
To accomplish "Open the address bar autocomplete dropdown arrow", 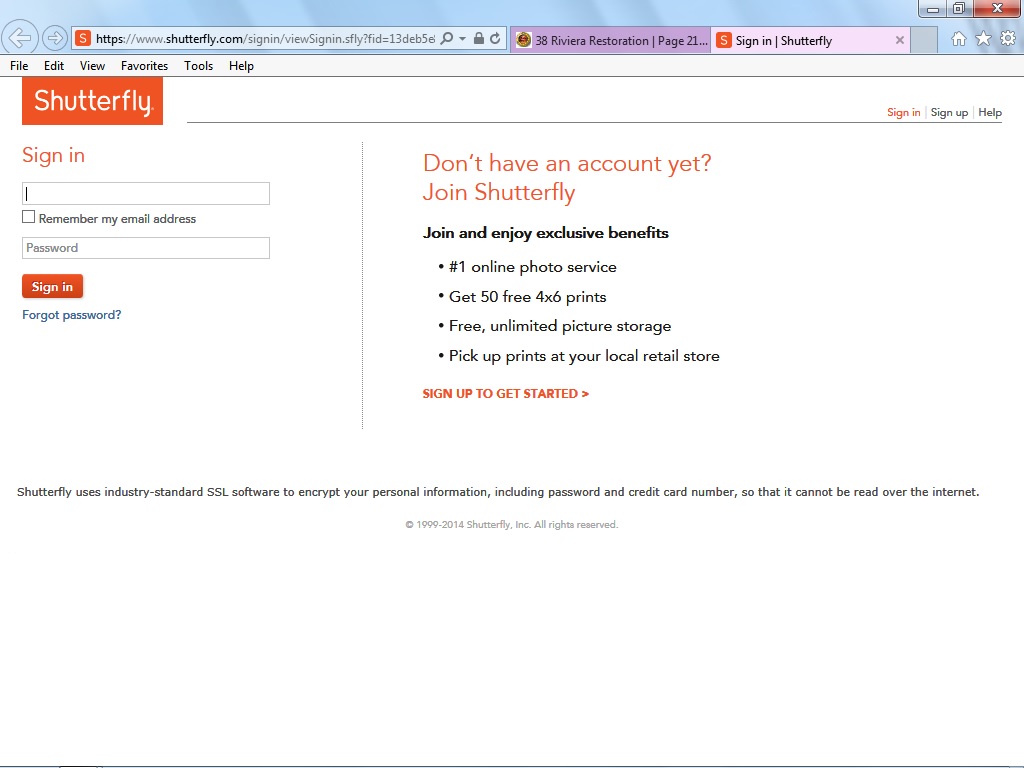I will pos(462,39).
